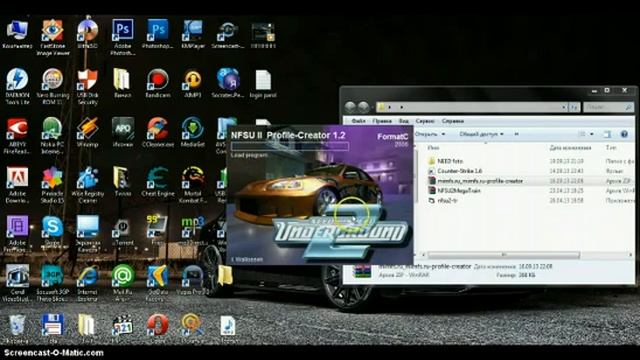This screenshot has height=360, width=640.
Task: Toggle the preview pane button
Action: [x=607, y=134]
